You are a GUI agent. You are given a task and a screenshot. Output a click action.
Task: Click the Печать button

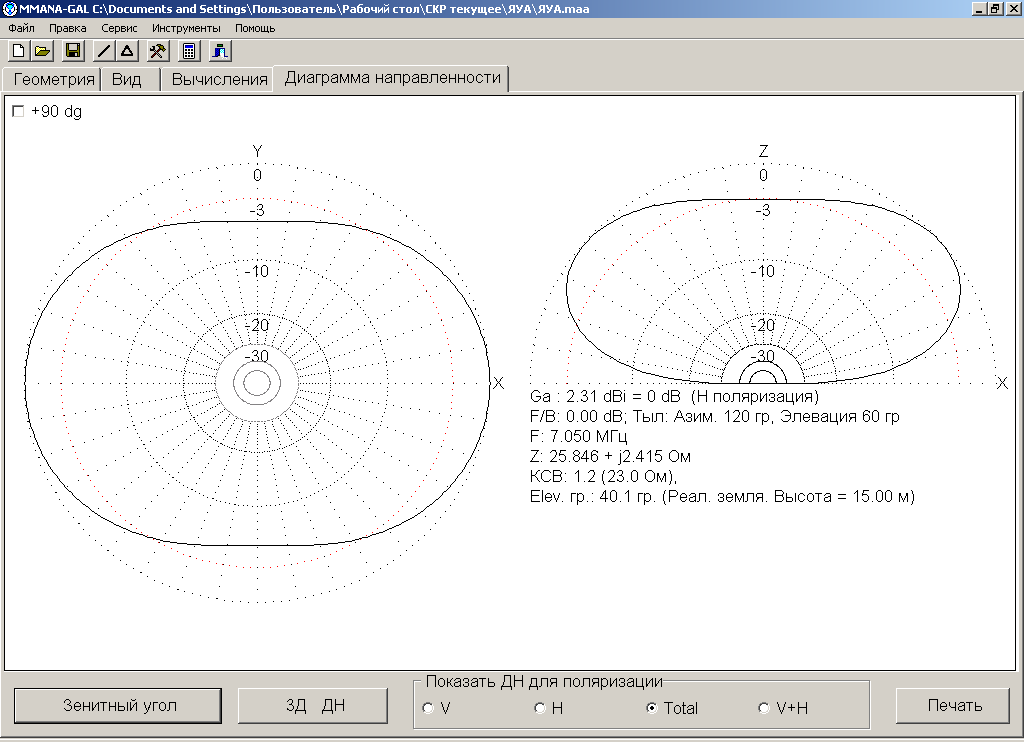(954, 705)
